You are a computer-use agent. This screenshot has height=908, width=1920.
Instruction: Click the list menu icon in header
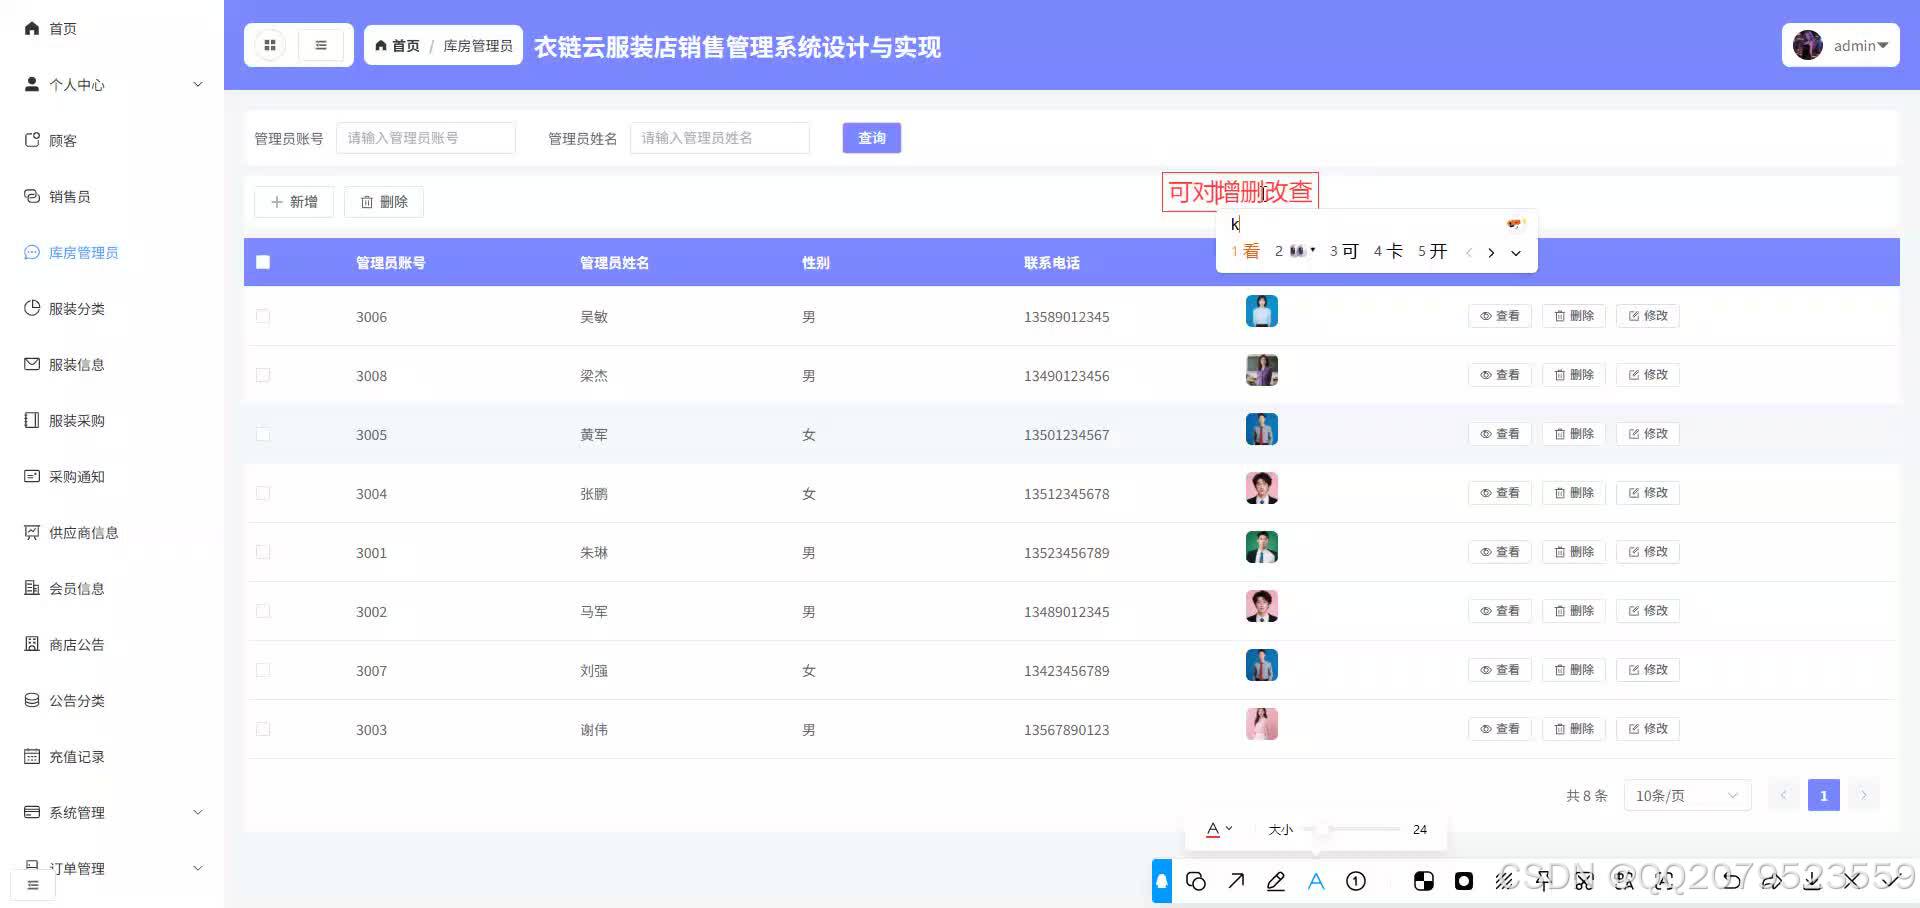pyautogui.click(x=321, y=45)
